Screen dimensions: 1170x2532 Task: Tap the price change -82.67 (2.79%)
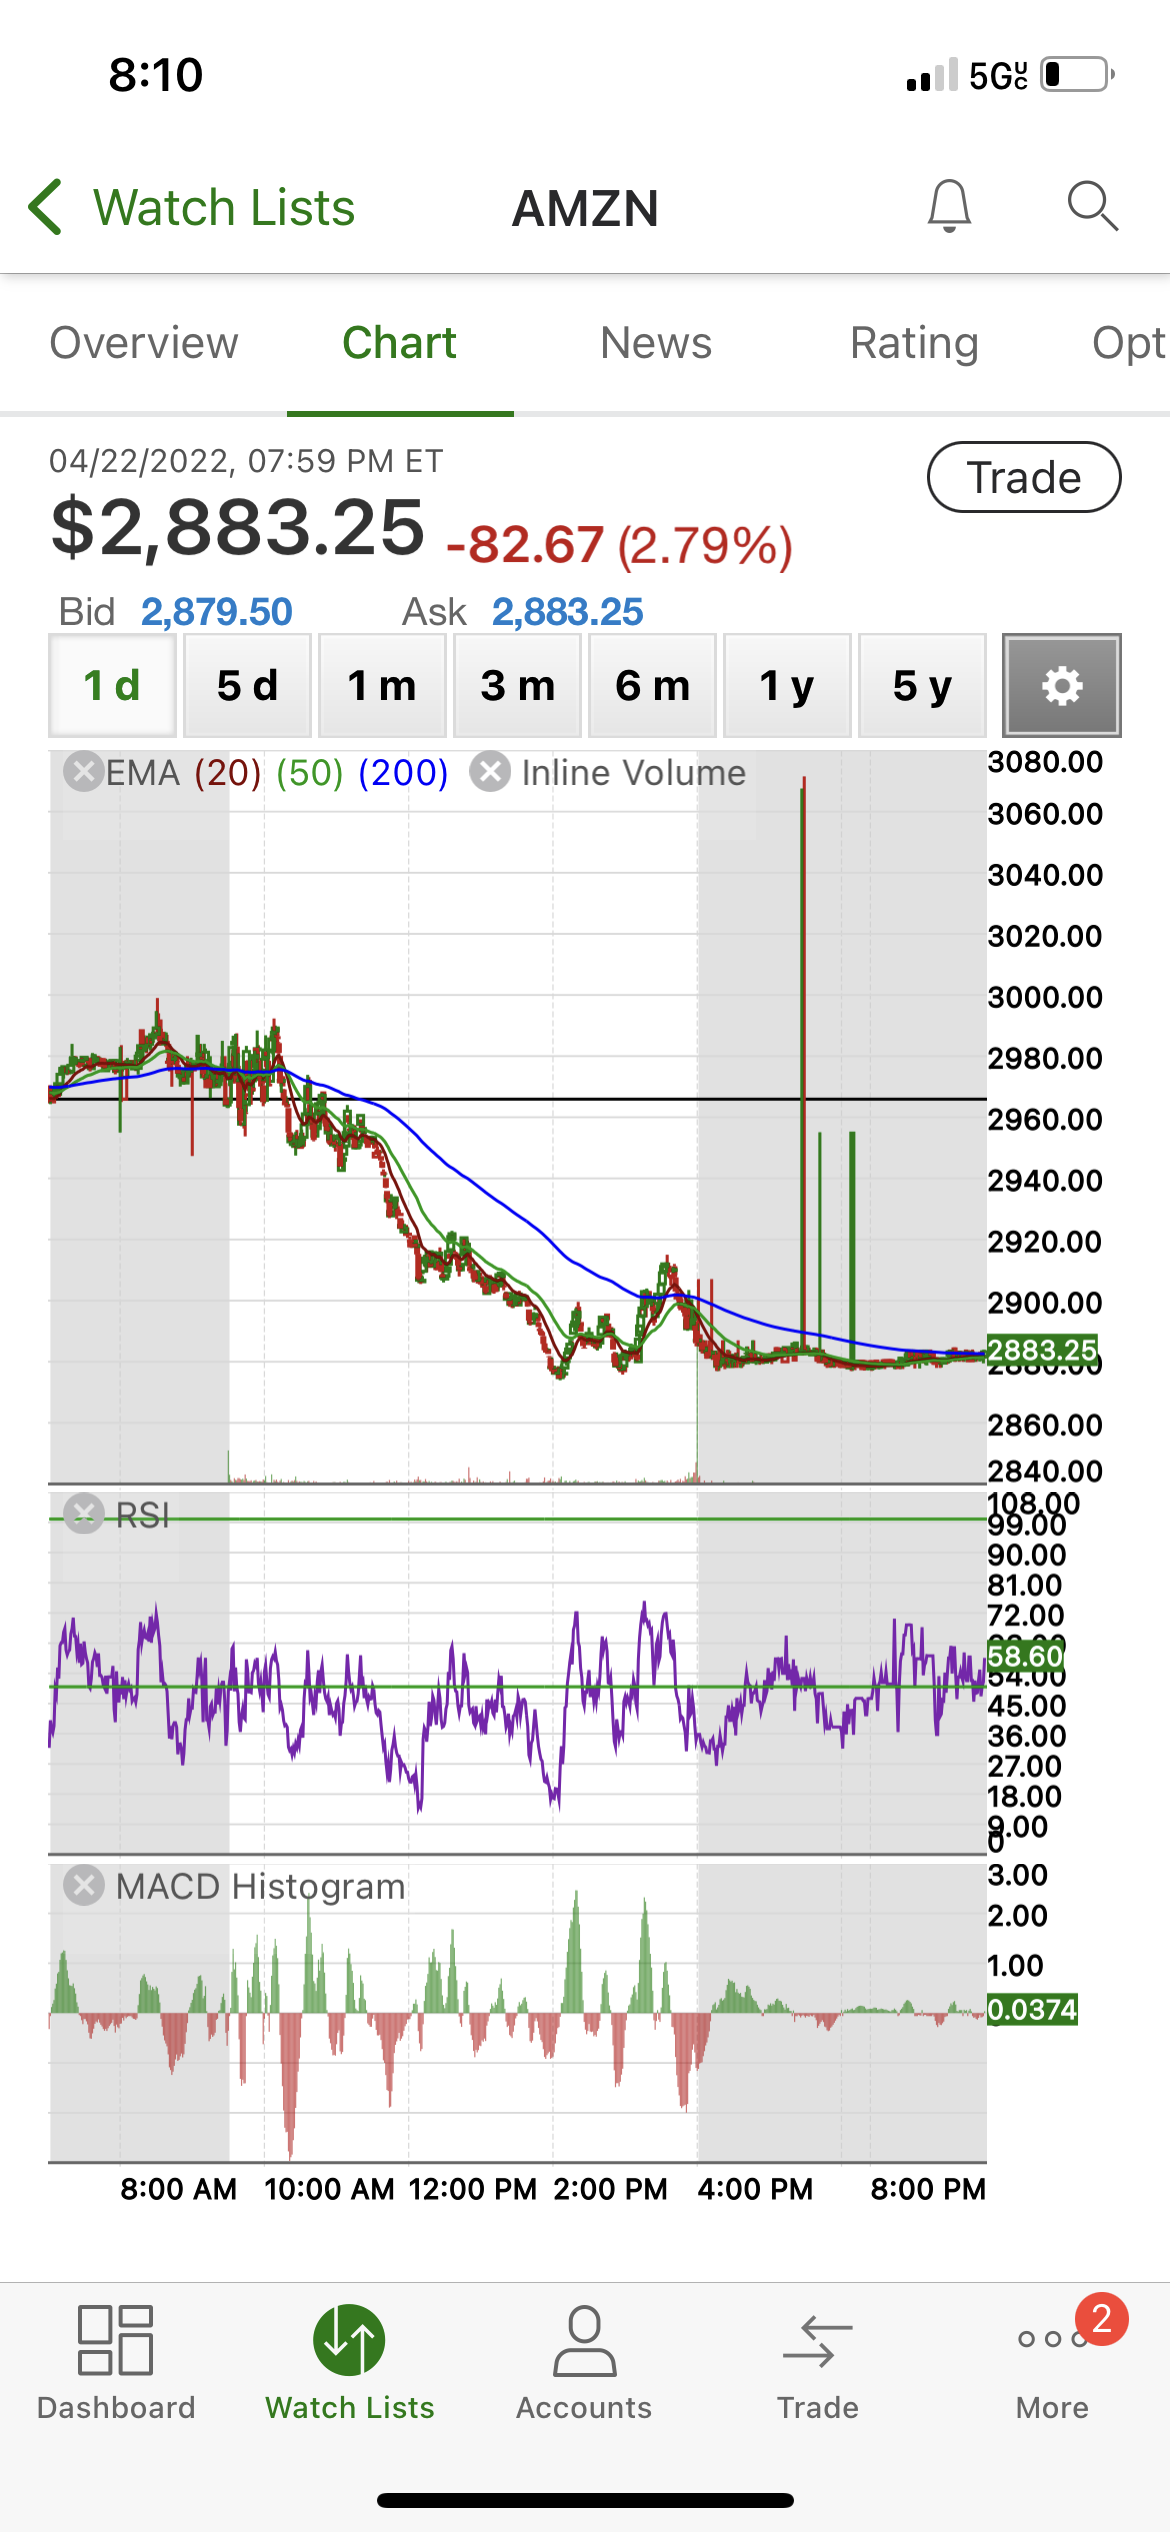click(620, 546)
